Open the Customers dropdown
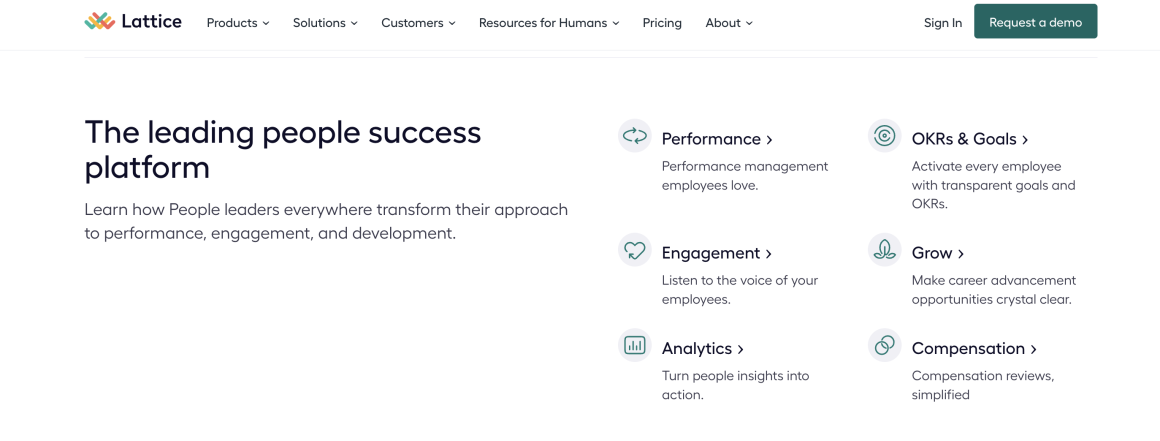The width and height of the screenshot is (1160, 441). pyautogui.click(x=418, y=23)
